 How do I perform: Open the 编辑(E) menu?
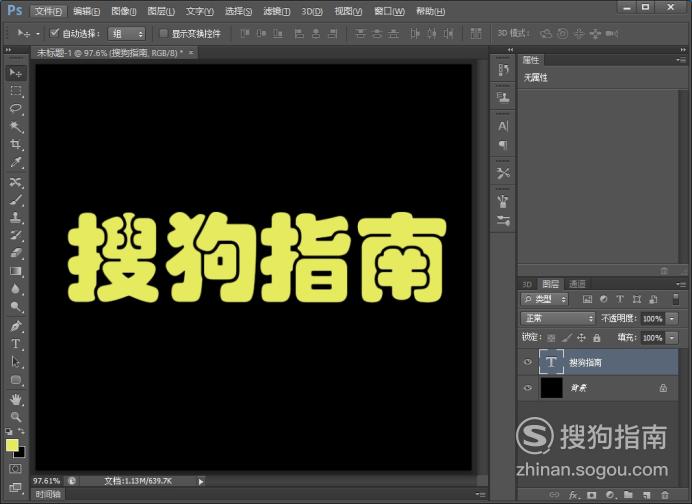point(86,11)
